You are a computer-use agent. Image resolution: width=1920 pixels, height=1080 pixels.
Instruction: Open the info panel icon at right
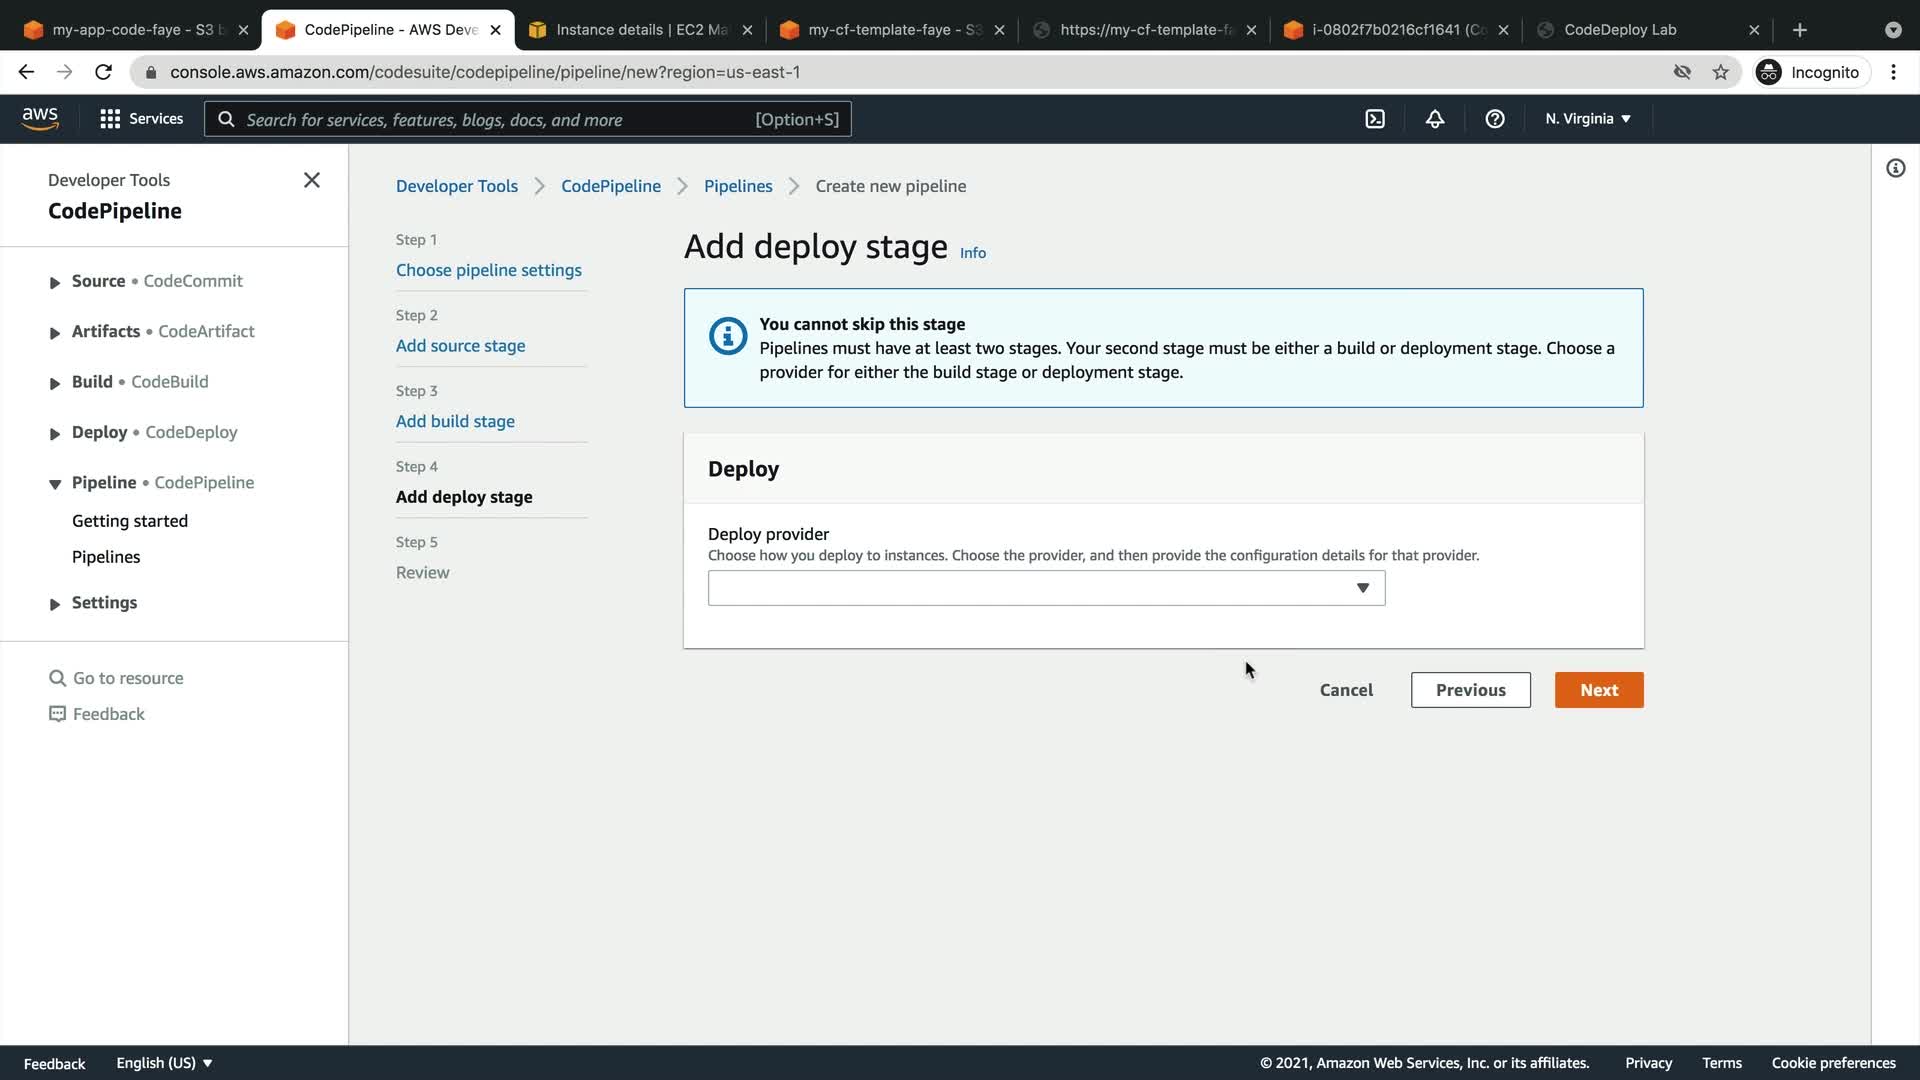point(1895,168)
